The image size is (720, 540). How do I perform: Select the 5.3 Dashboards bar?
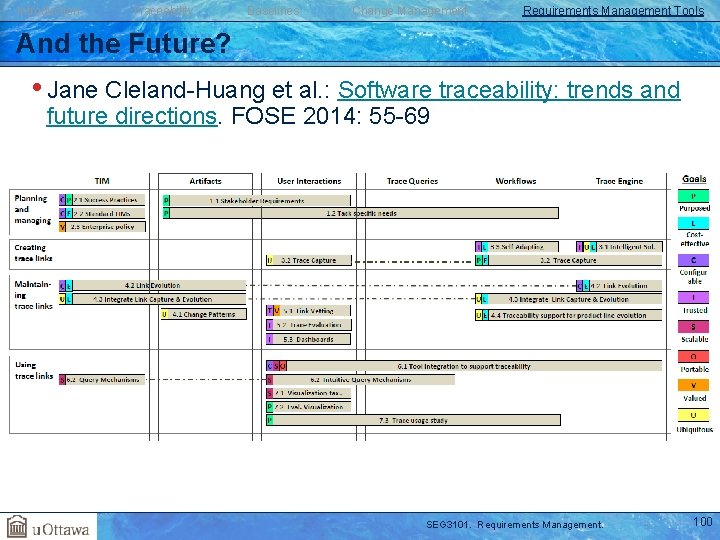pos(309,339)
